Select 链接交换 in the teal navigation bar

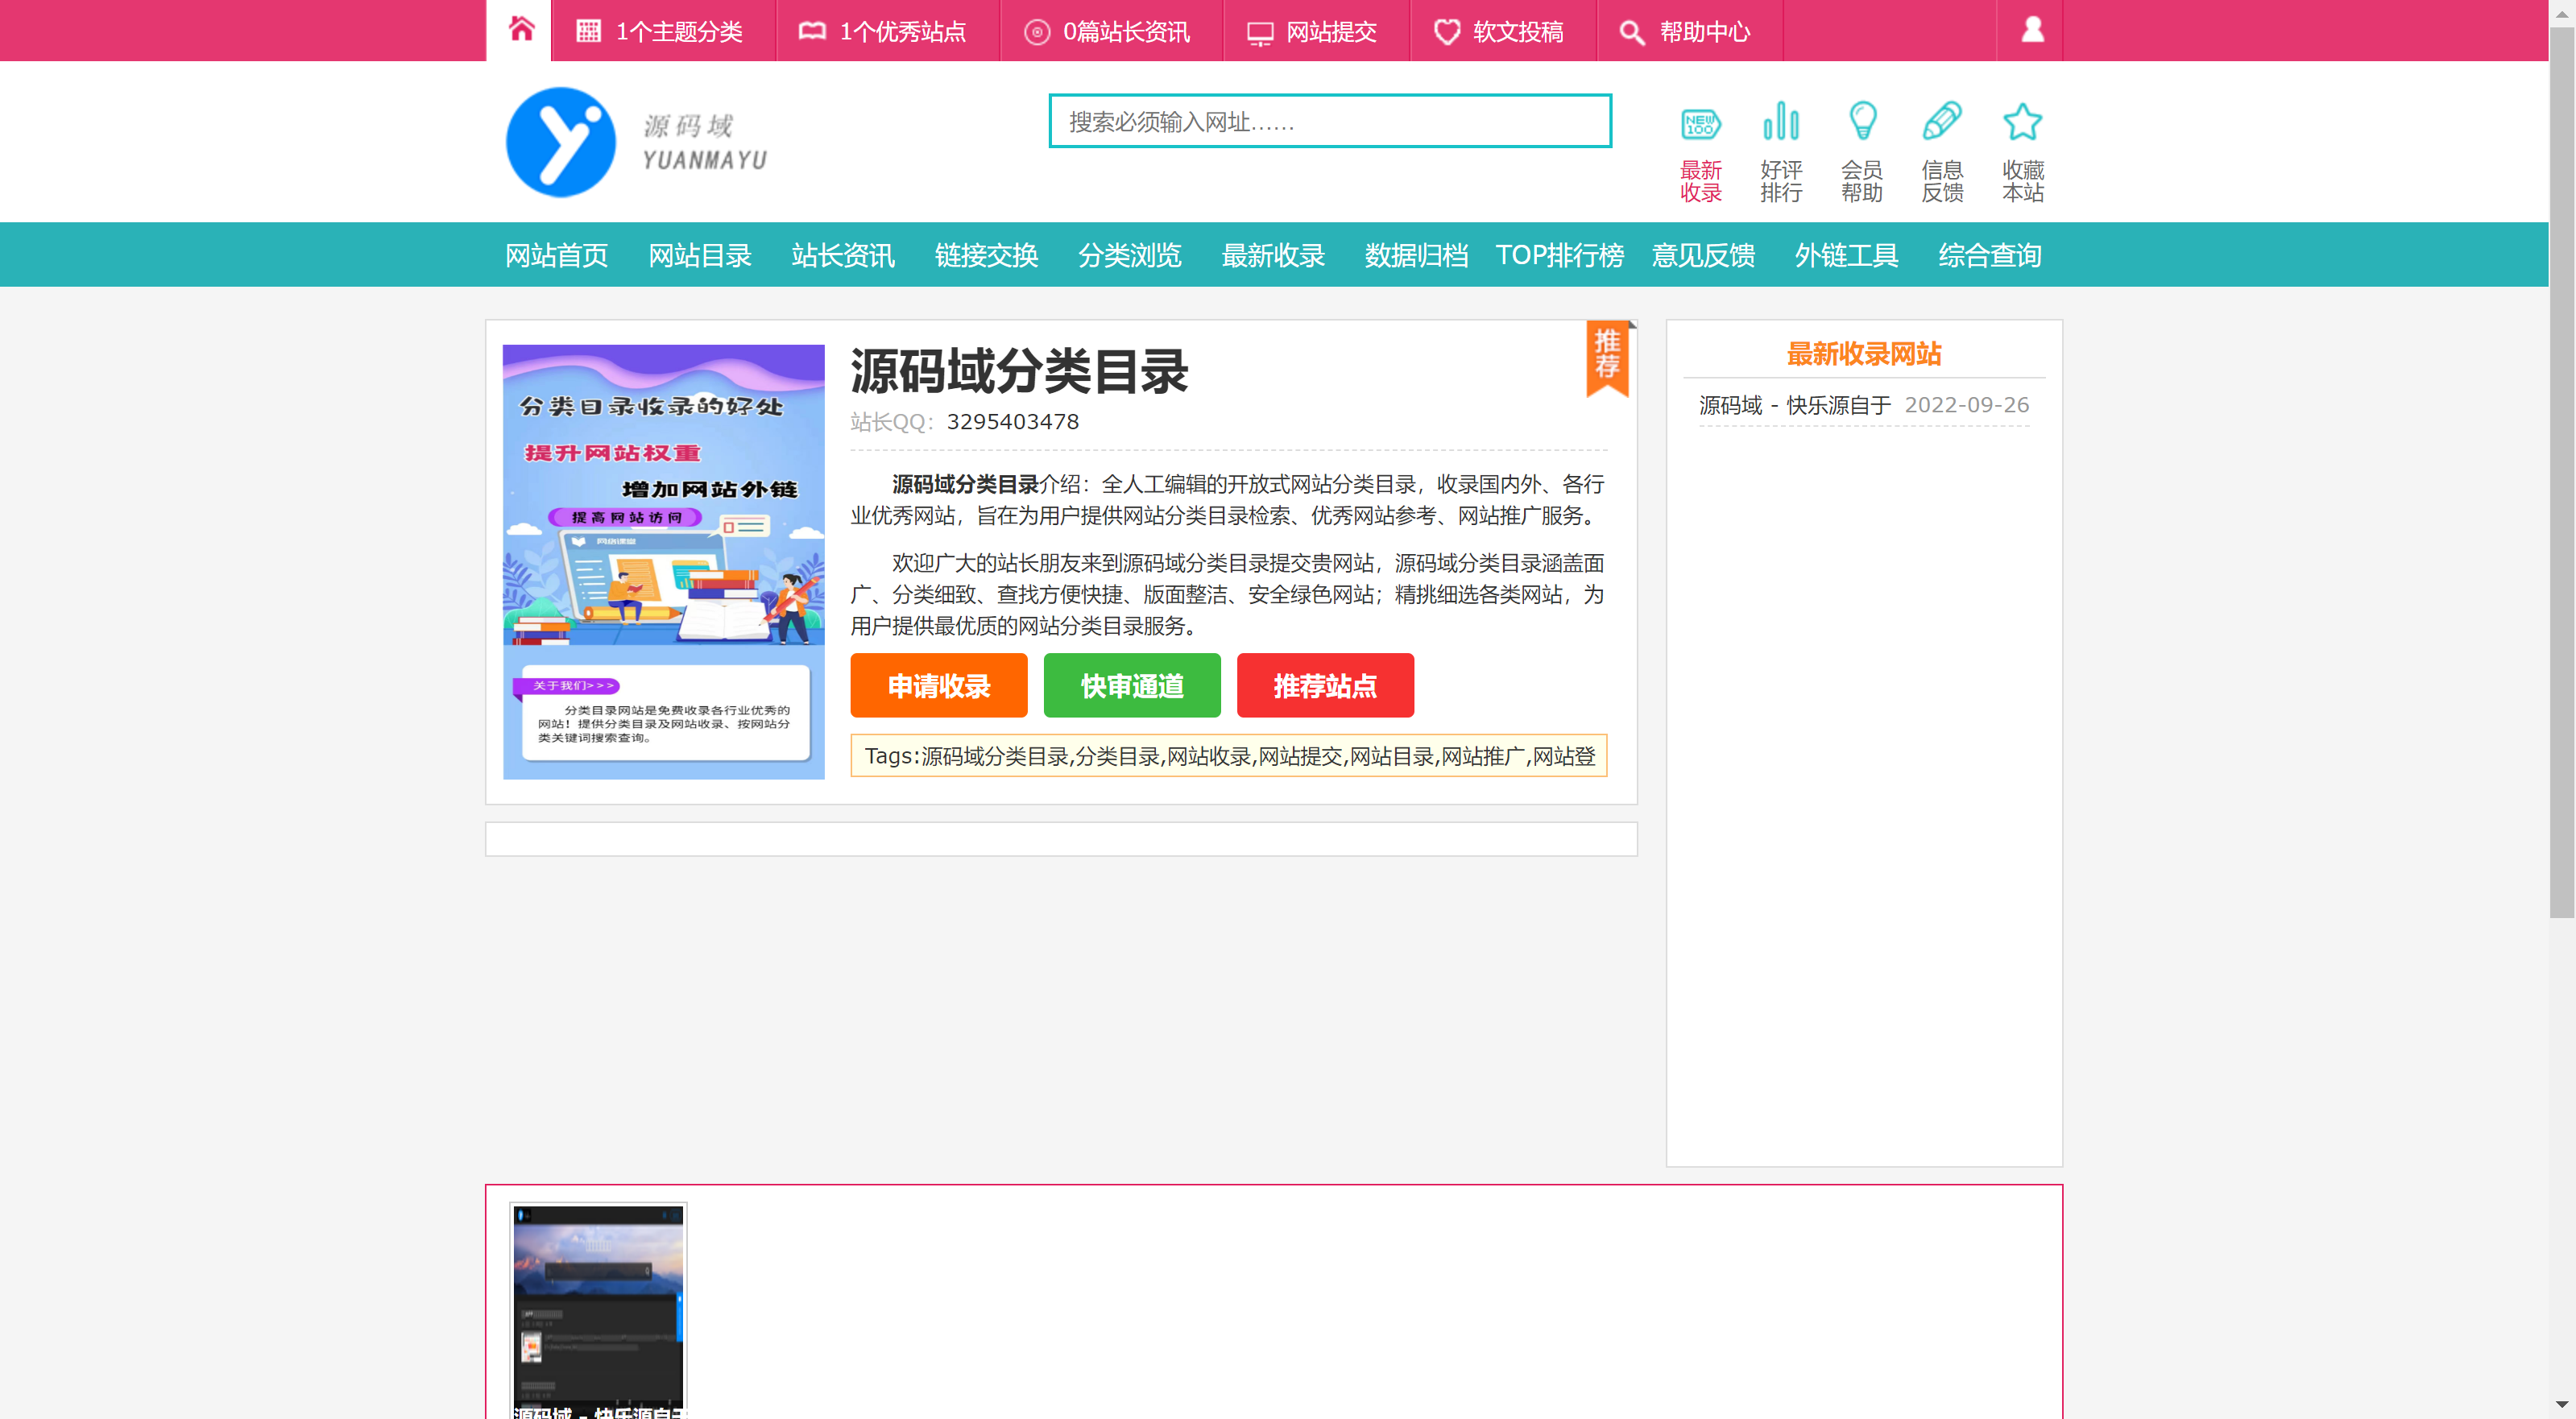pyautogui.click(x=986, y=256)
